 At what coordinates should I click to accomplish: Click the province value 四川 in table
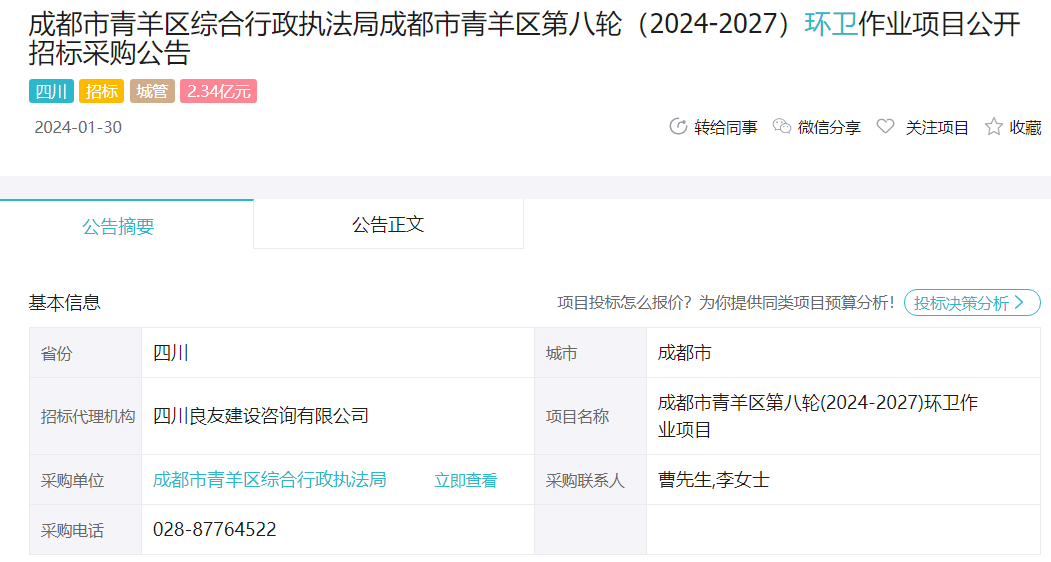171,353
